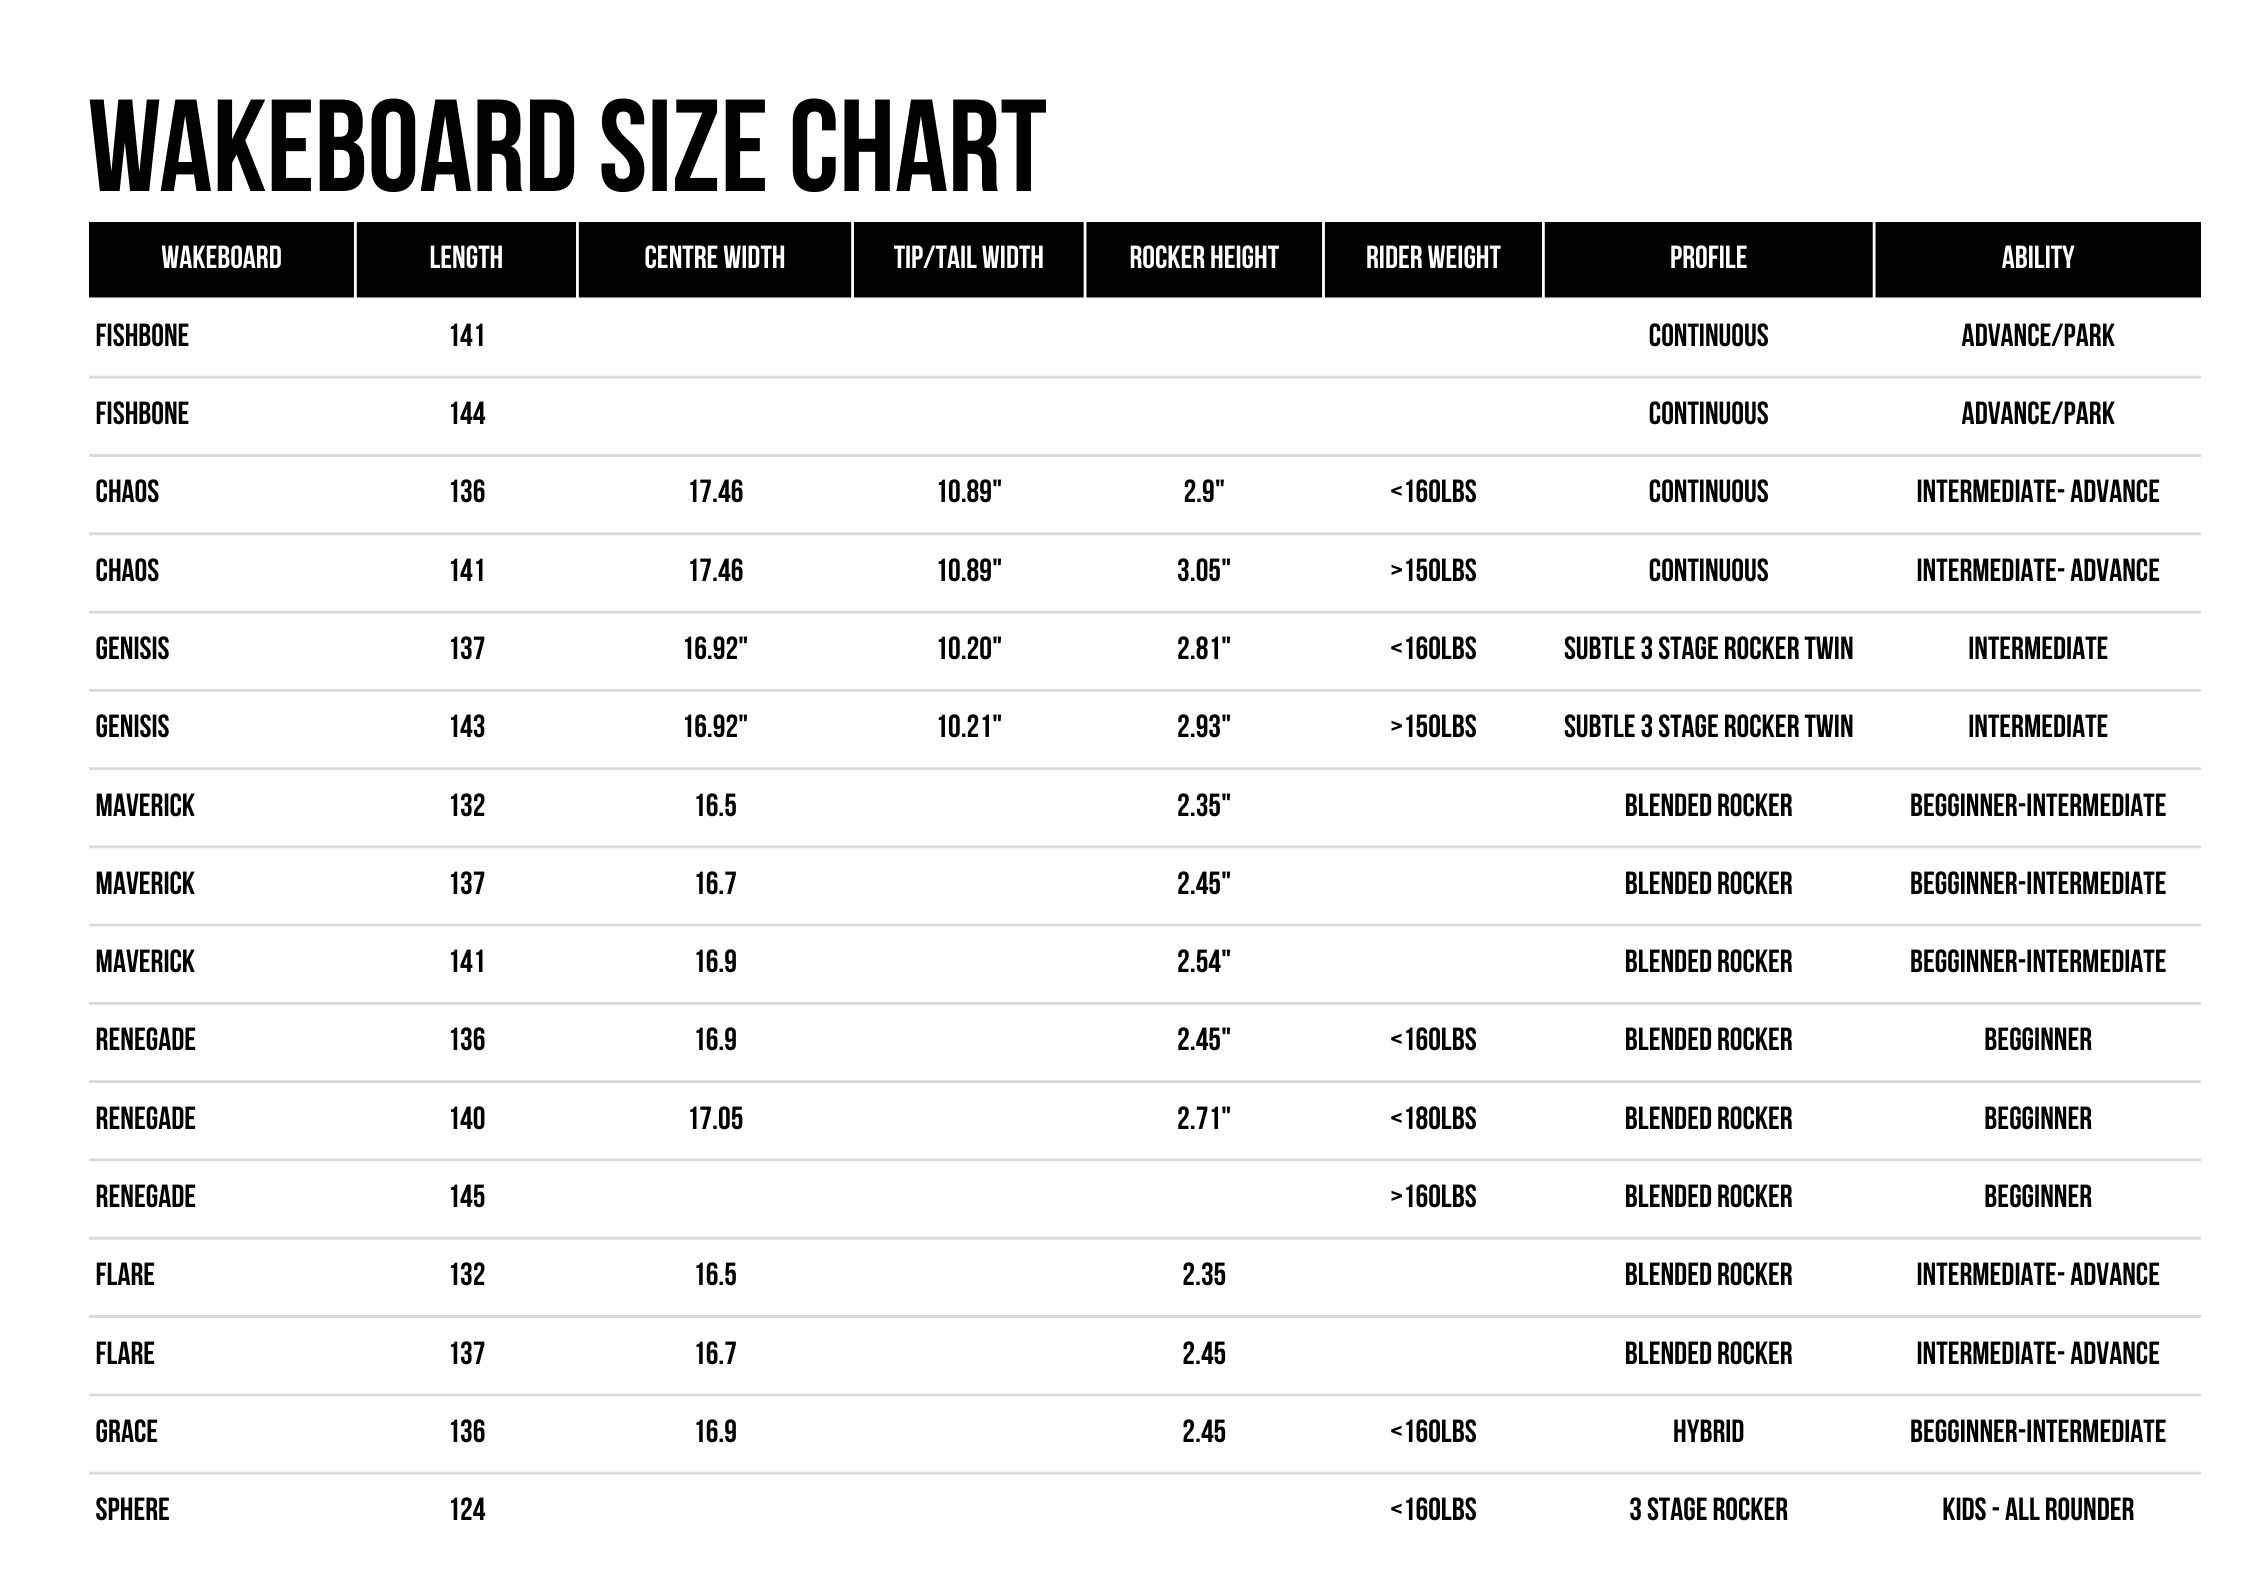The image size is (2245, 1587).
Task: Select the Hybrid profile for Grace
Action: tap(1708, 1431)
